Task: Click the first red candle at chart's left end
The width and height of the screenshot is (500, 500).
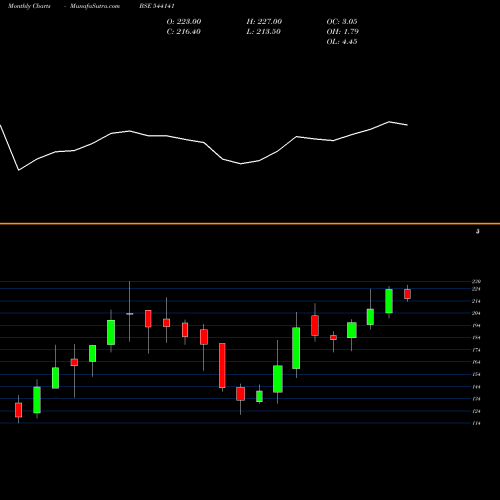Action: click(18, 410)
